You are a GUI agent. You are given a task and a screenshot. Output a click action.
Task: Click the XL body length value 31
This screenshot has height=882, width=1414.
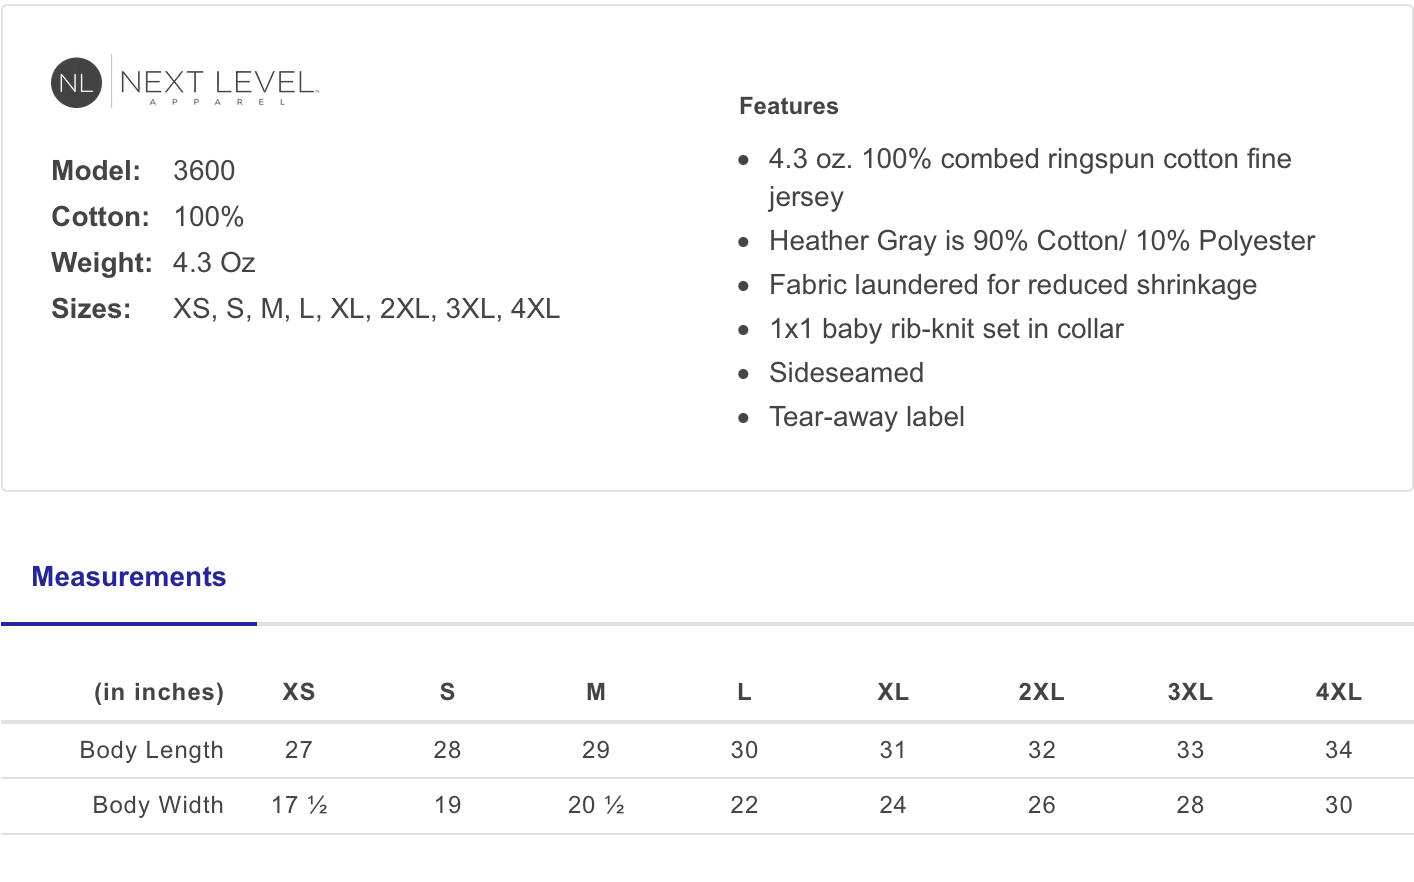point(892,750)
